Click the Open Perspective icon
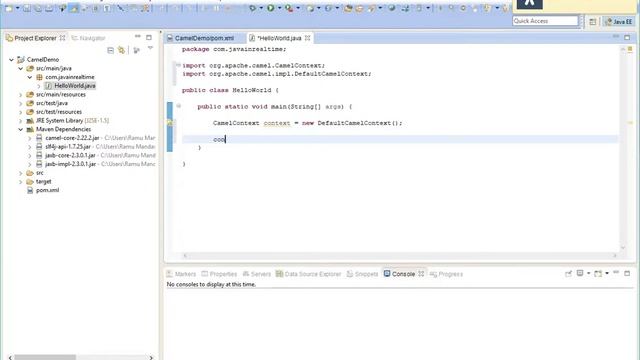Image resolution: width=640 pixels, height=360 pixels. pos(593,22)
